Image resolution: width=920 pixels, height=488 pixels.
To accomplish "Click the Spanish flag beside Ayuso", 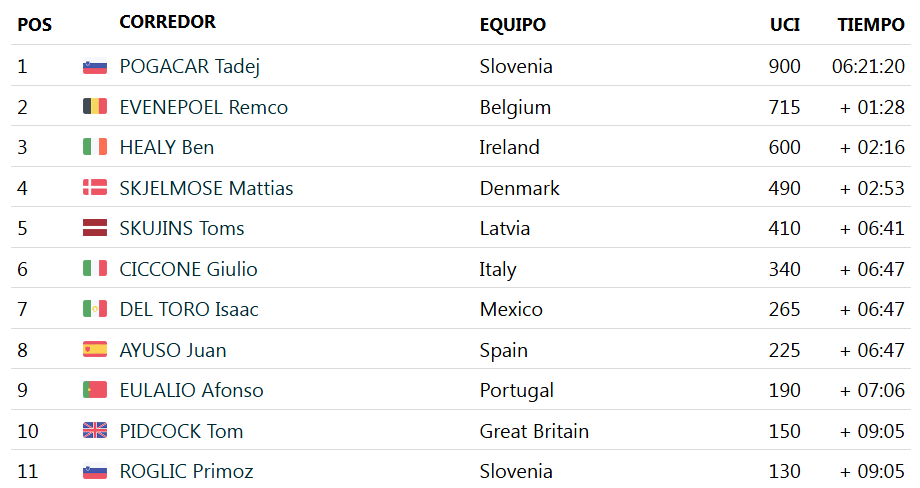I will click(94, 350).
